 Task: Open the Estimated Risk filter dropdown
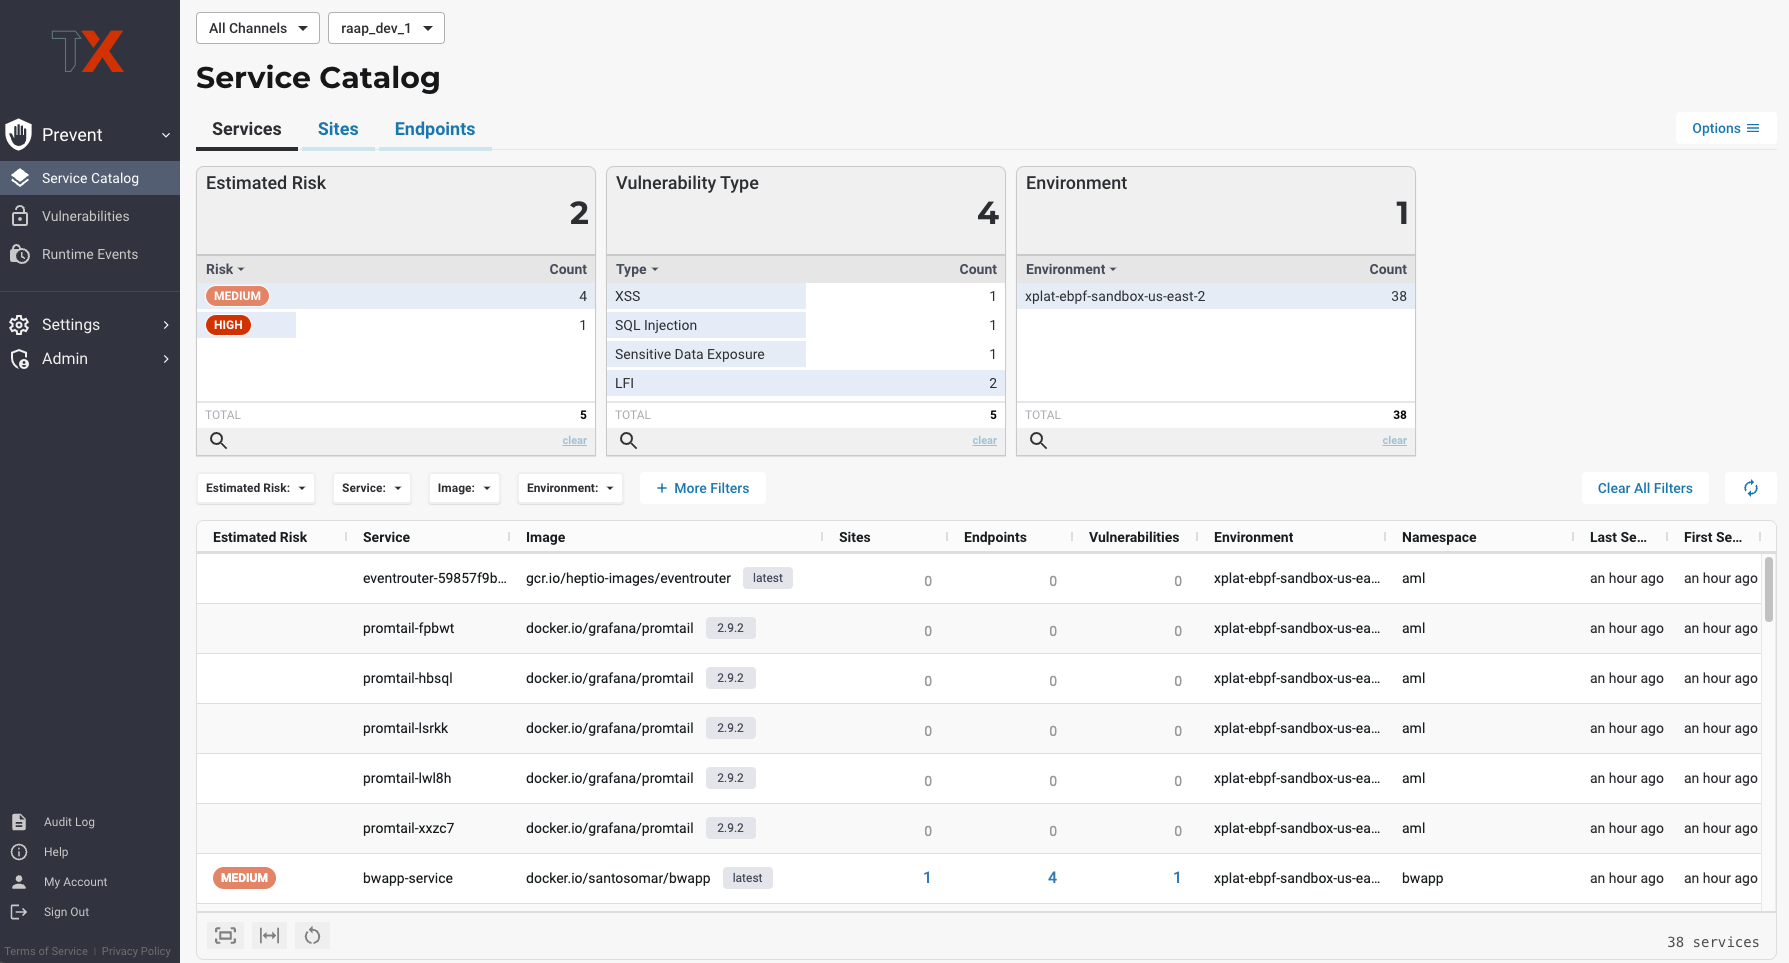(255, 488)
